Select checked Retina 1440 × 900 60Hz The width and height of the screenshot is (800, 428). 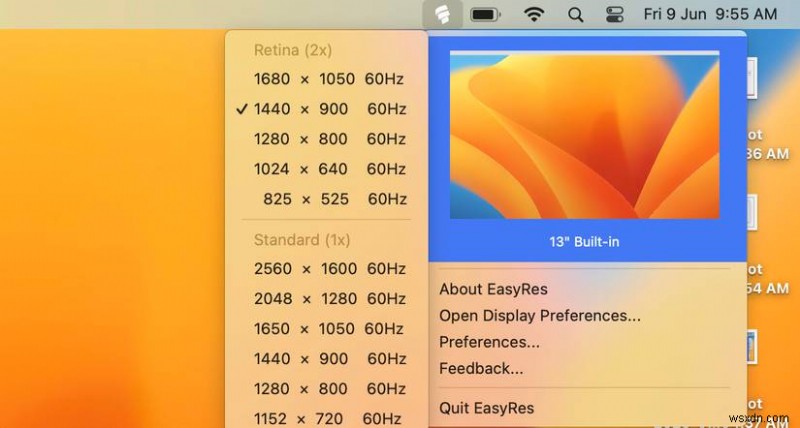tap(327, 109)
